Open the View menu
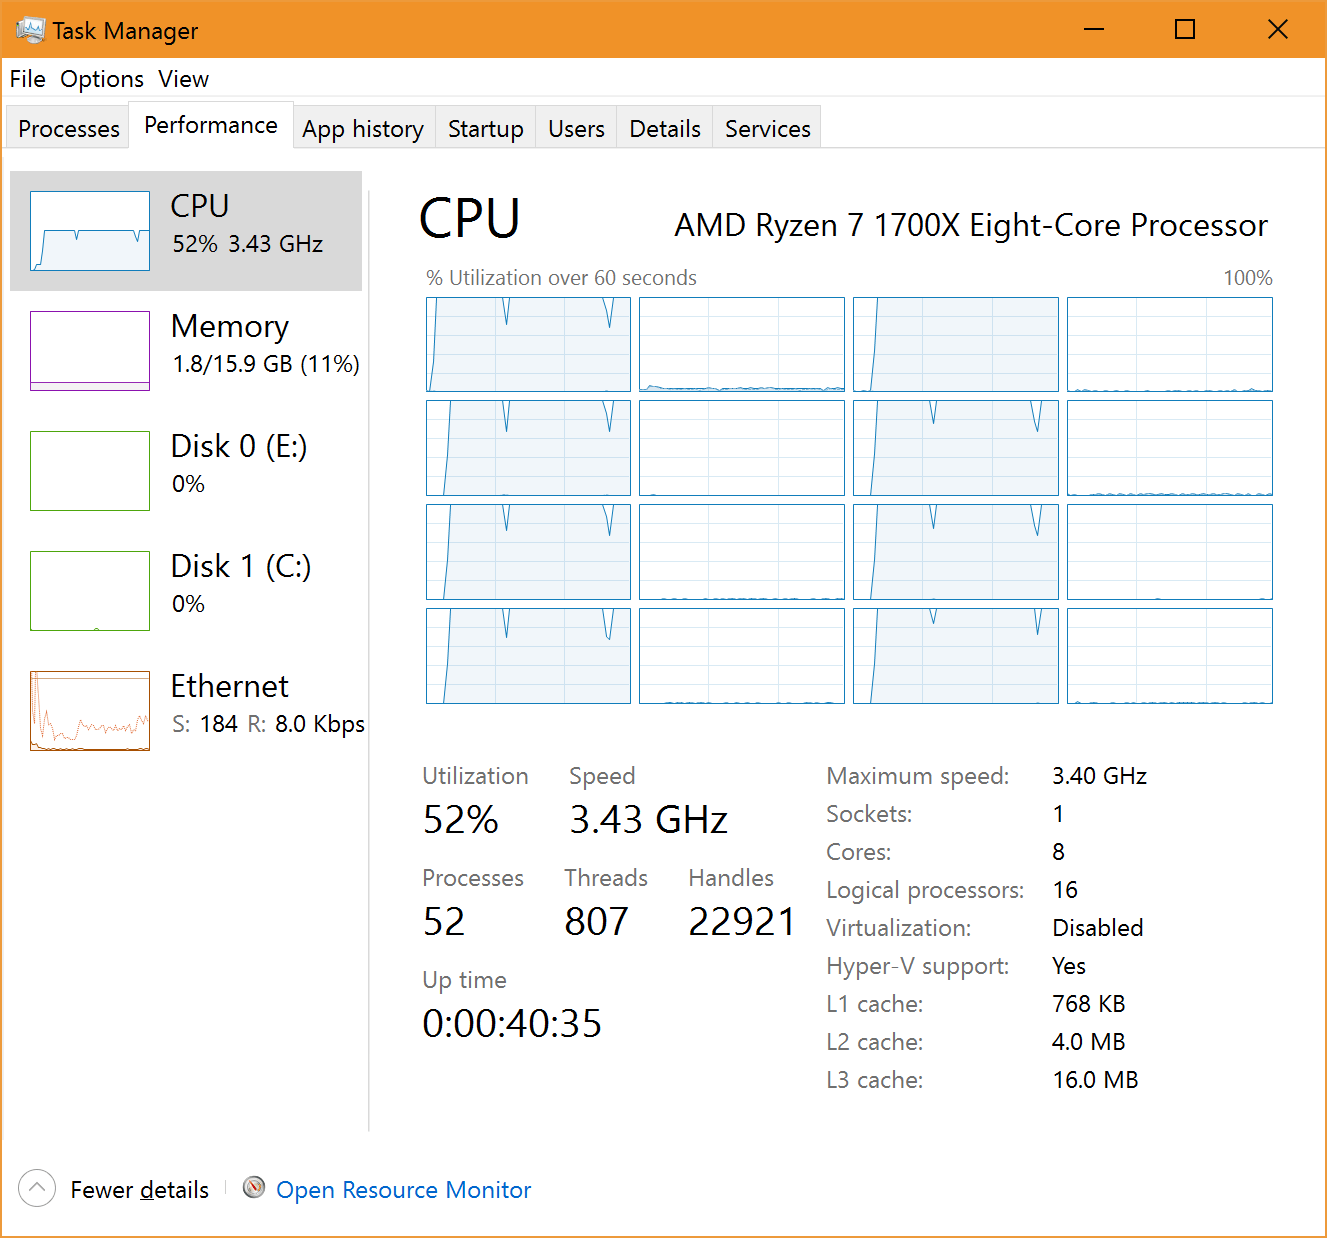This screenshot has height=1238, width=1327. [x=184, y=79]
